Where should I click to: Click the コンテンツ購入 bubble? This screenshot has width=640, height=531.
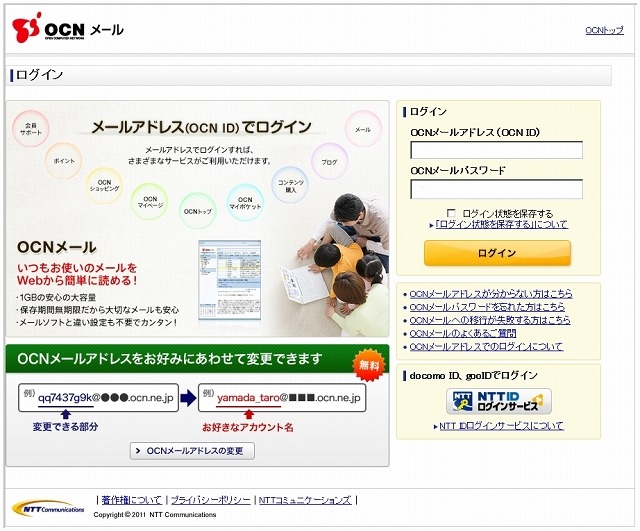coord(290,185)
